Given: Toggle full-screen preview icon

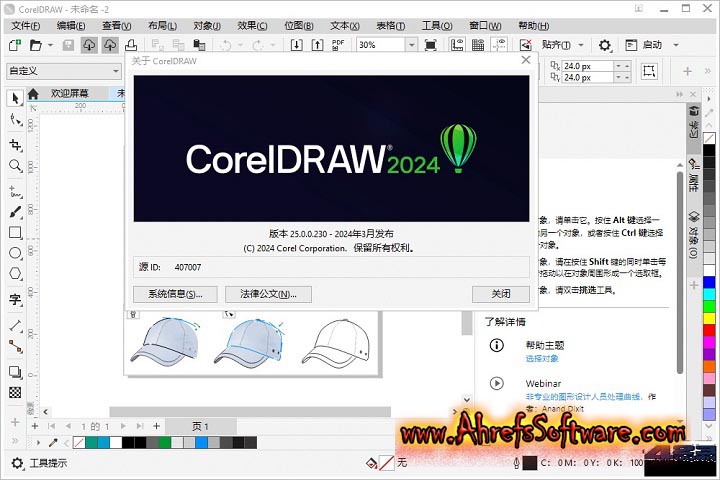Looking at the screenshot, I should pos(430,45).
